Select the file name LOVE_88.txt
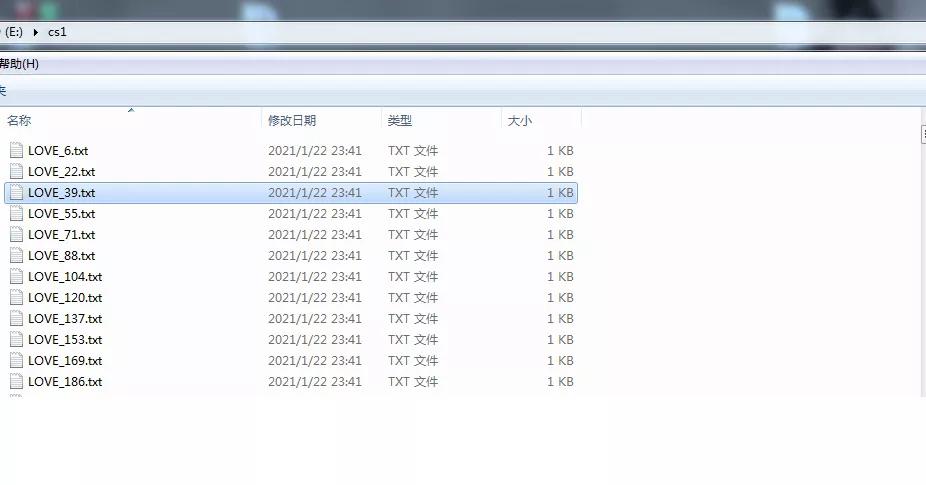 click(61, 255)
